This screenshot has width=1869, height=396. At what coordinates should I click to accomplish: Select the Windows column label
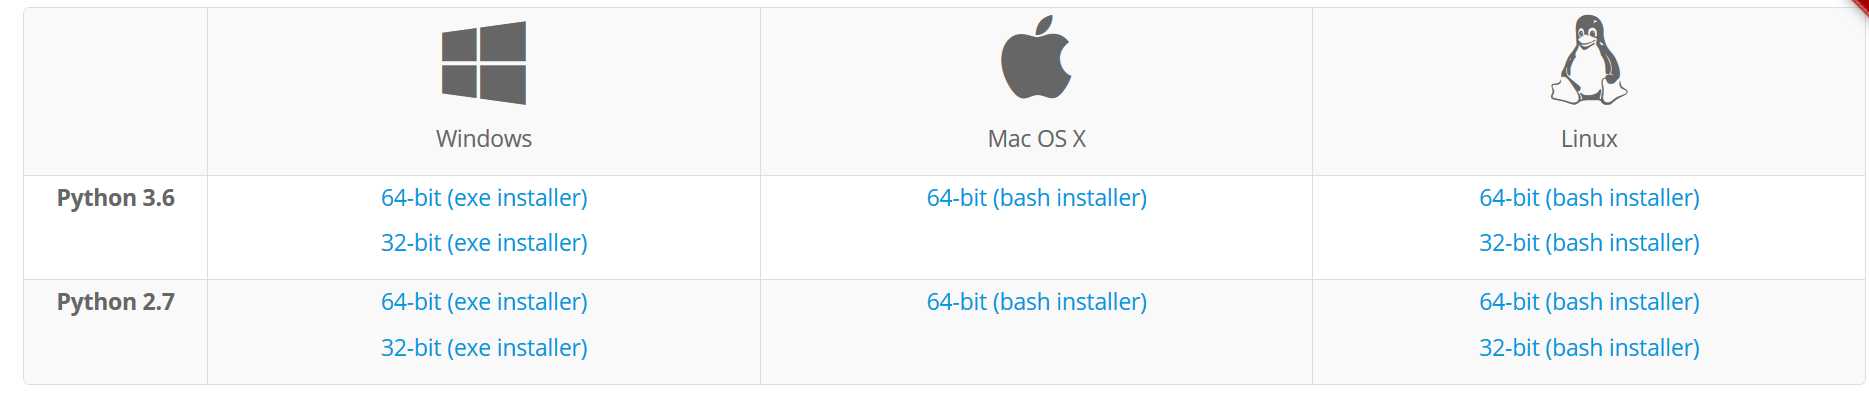coord(484,139)
